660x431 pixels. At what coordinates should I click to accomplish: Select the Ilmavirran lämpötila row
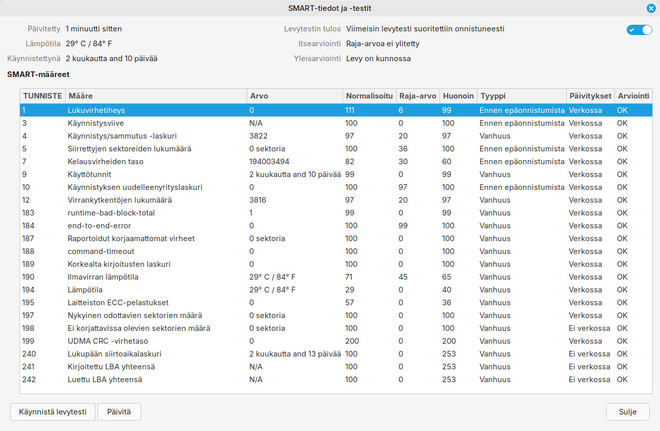click(336, 277)
